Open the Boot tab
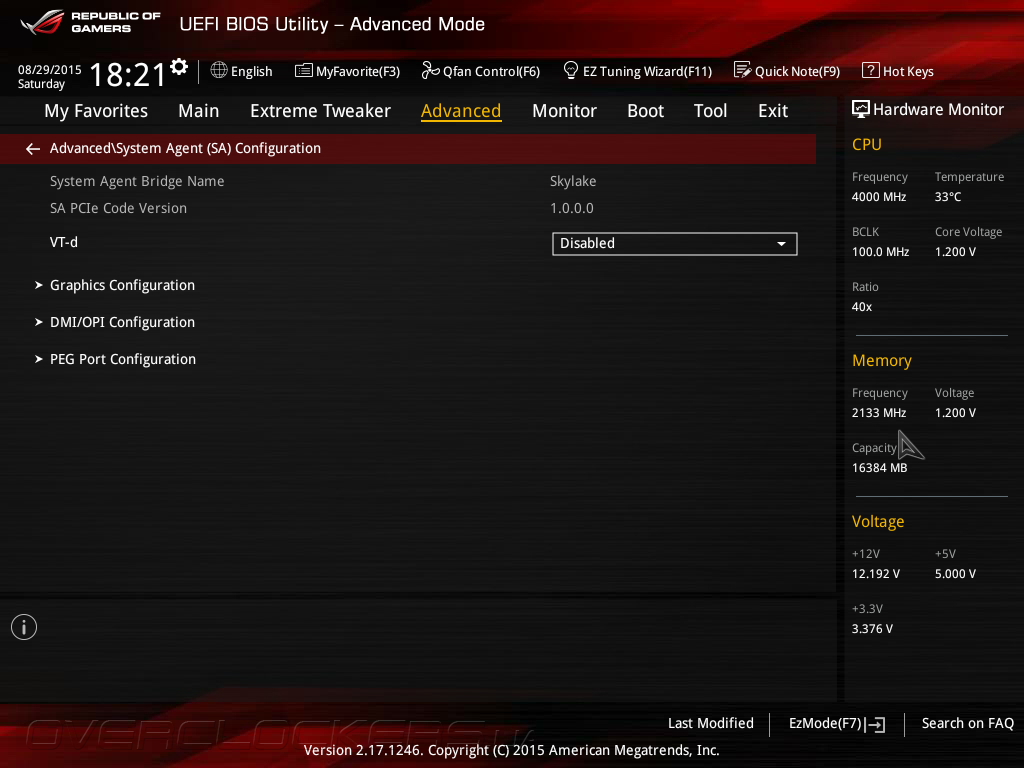The width and height of the screenshot is (1024, 768). (645, 111)
